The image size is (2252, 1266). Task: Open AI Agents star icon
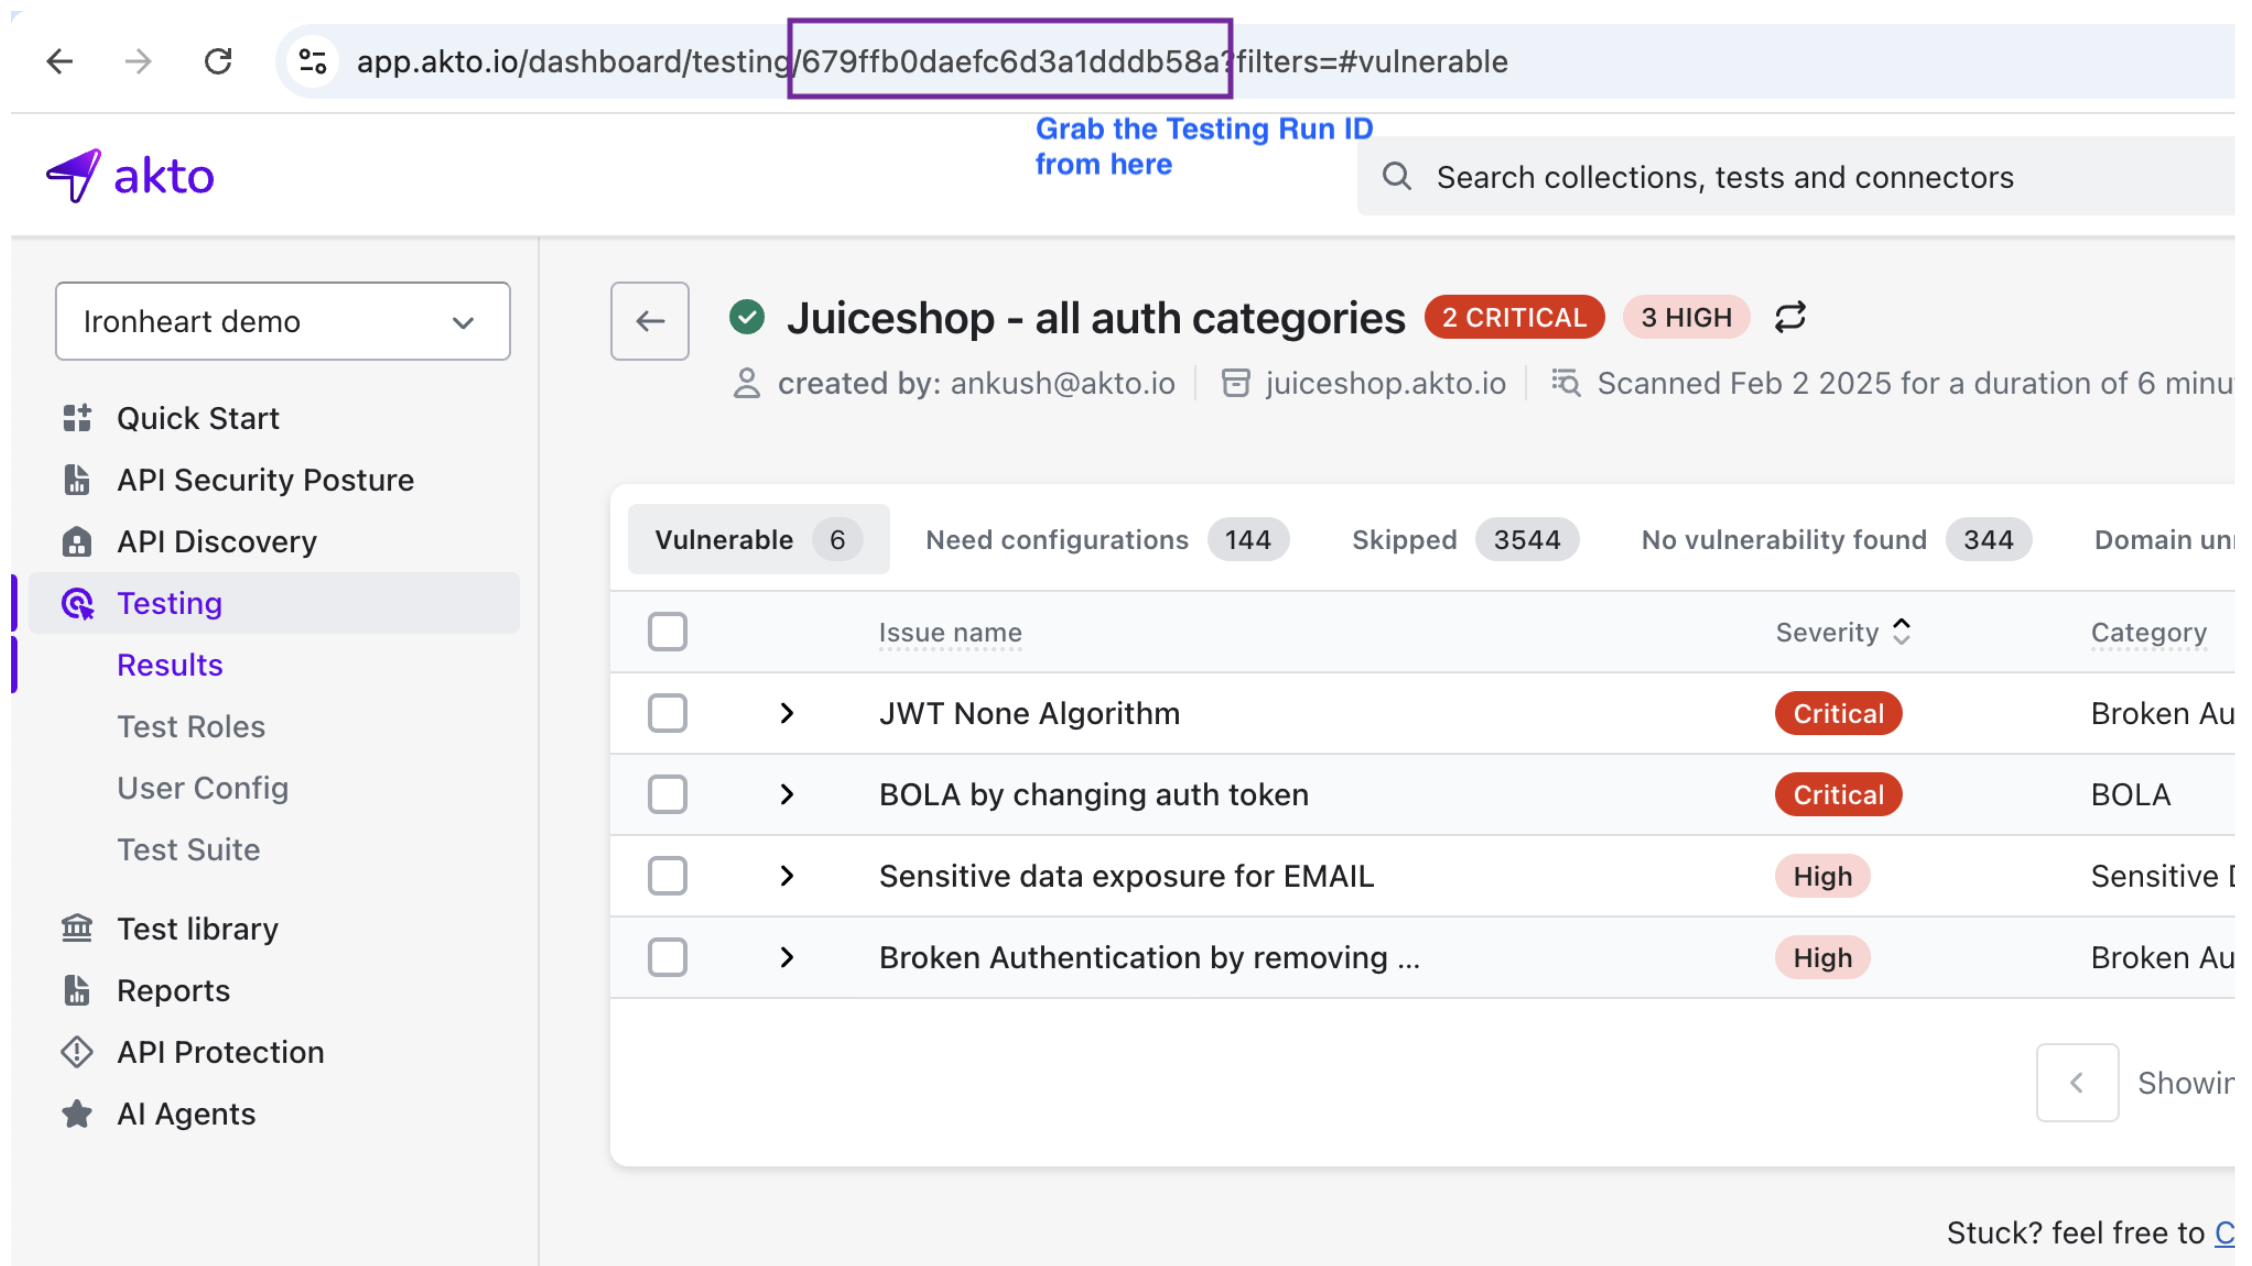click(x=77, y=1114)
